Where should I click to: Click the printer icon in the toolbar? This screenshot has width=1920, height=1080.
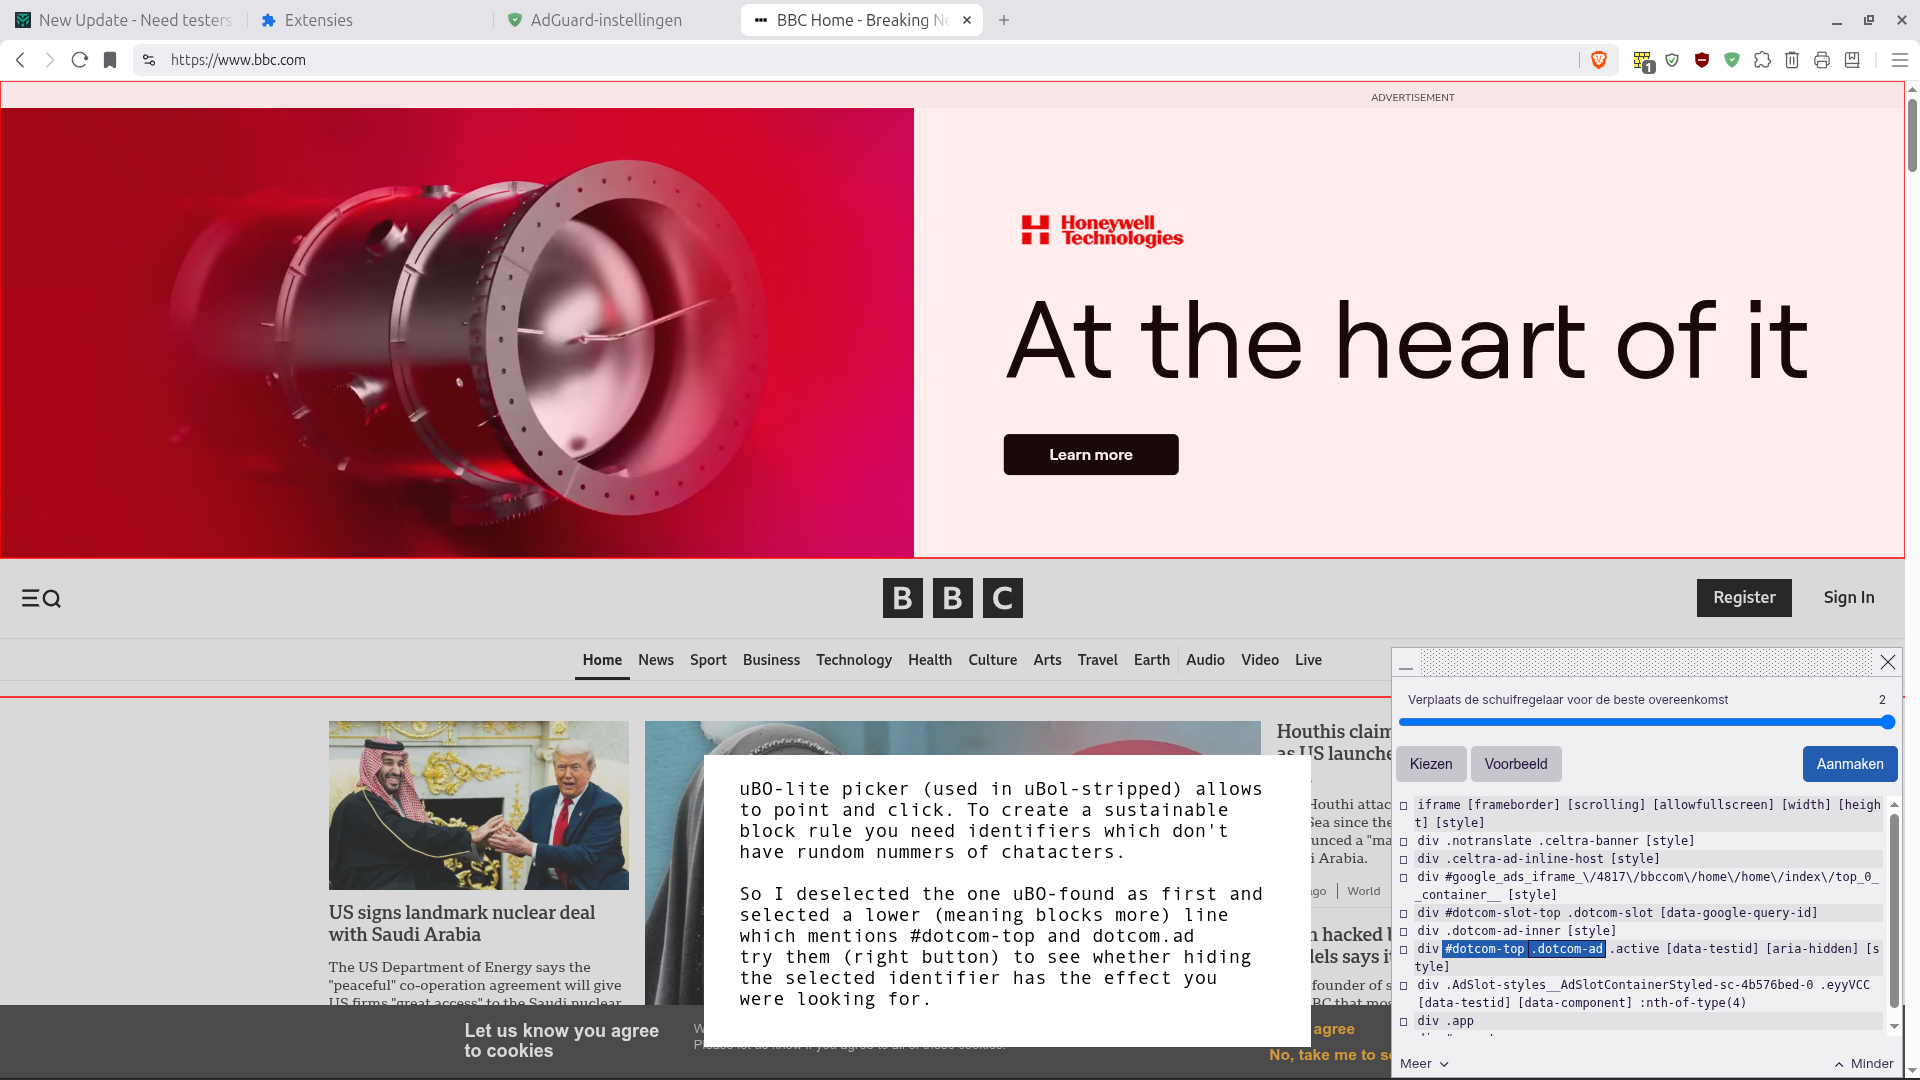pyautogui.click(x=1822, y=60)
